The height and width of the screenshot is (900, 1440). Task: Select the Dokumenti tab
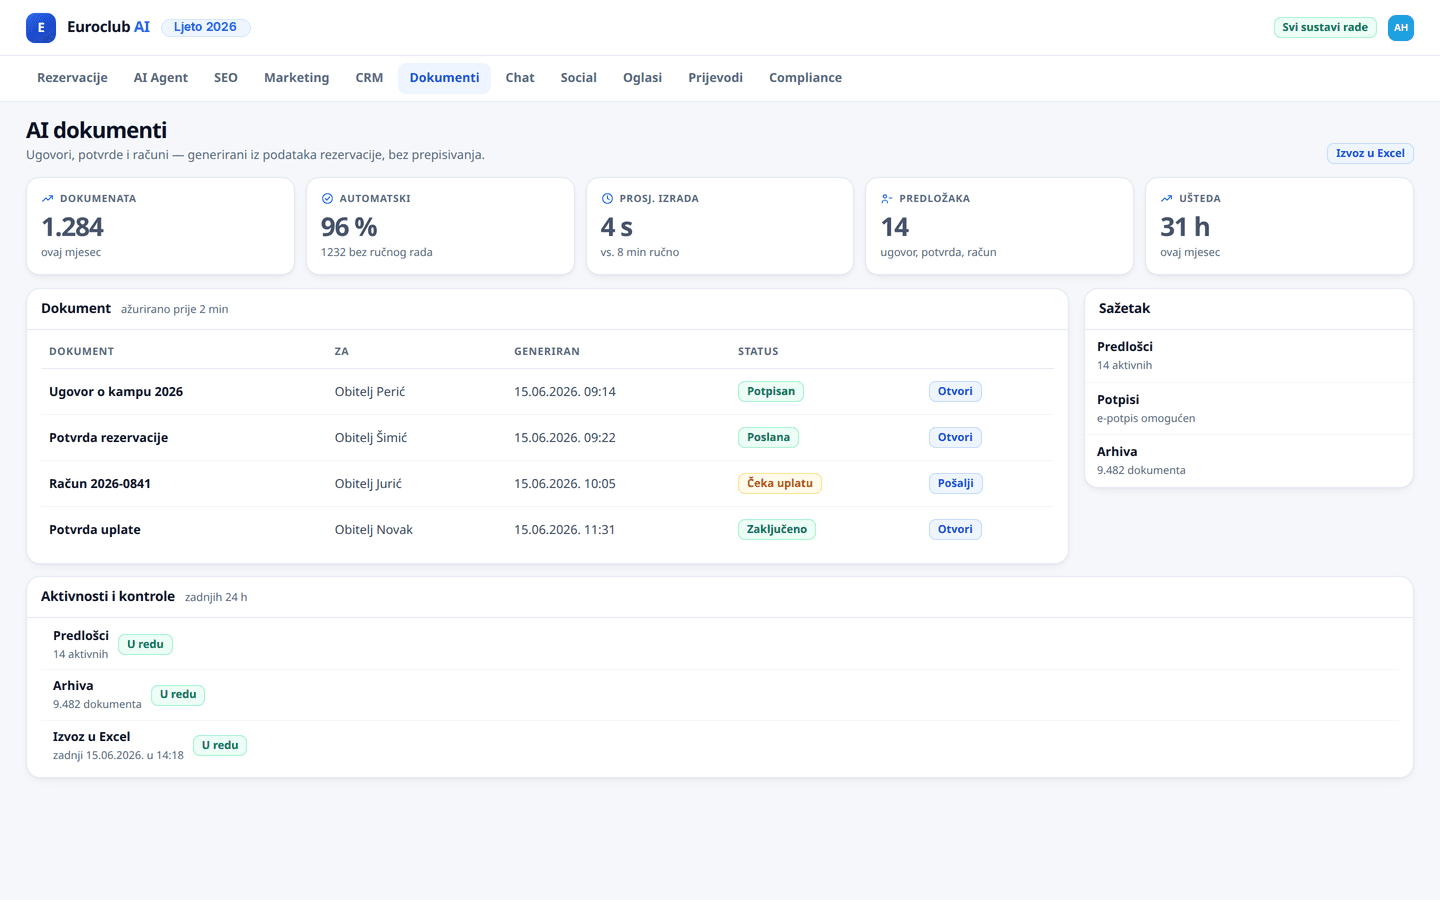click(x=444, y=78)
